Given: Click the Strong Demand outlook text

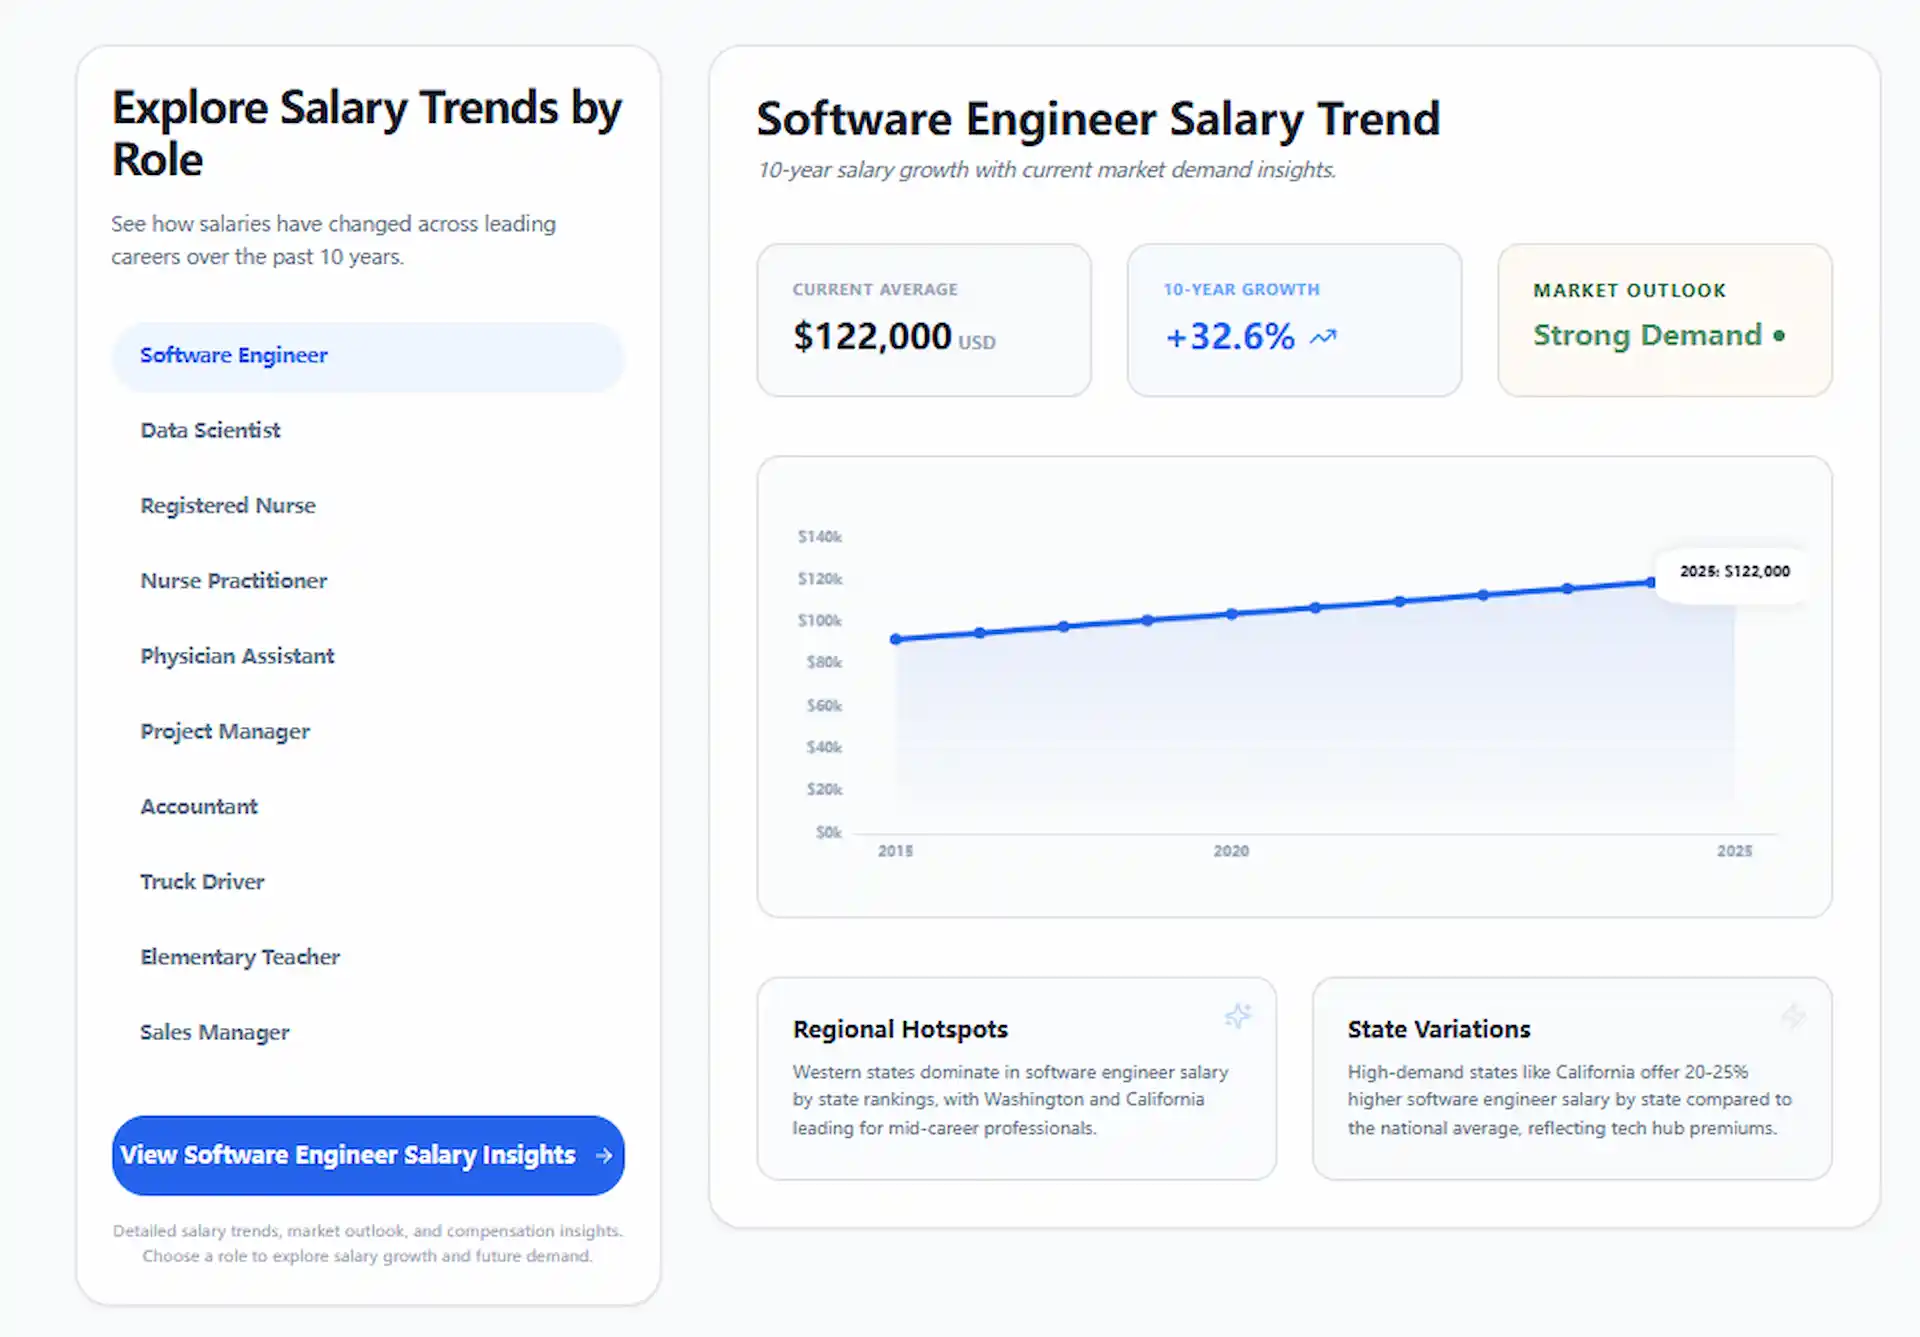Looking at the screenshot, I should [x=1648, y=335].
